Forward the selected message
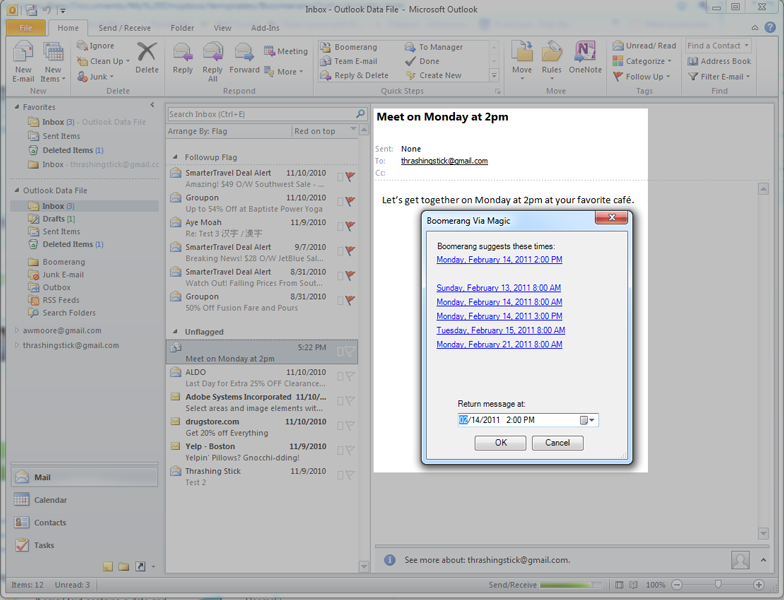This screenshot has width=784, height=600. (244, 58)
